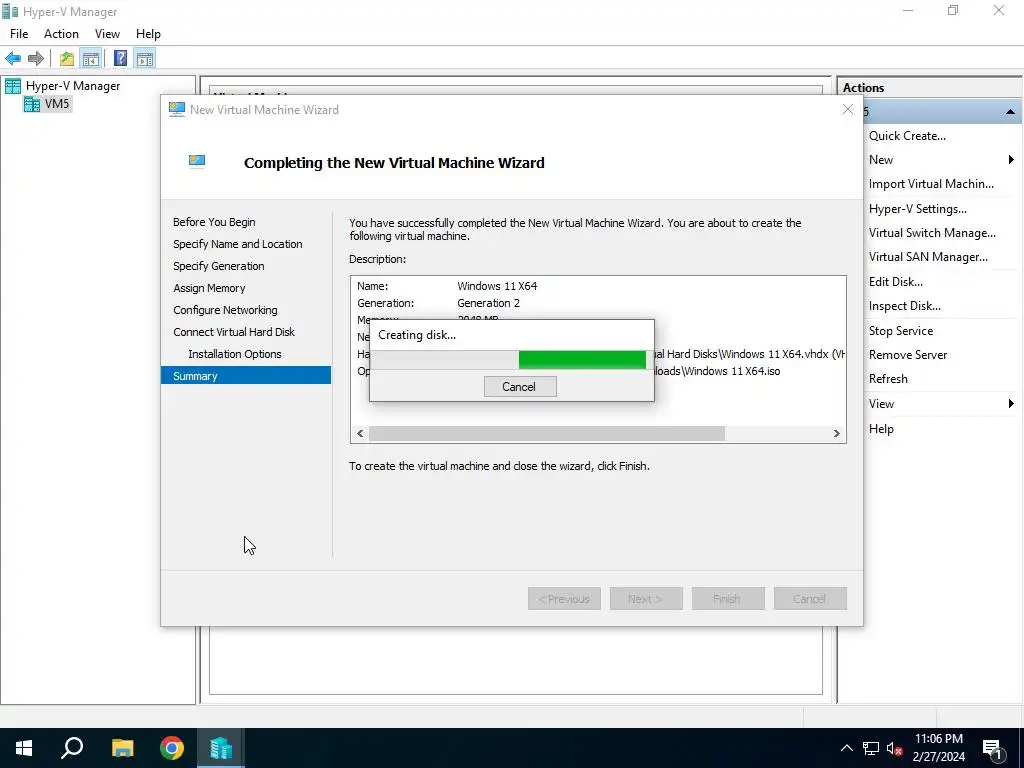
Task: Open Virtual Switch Manager action
Action: tap(932, 233)
